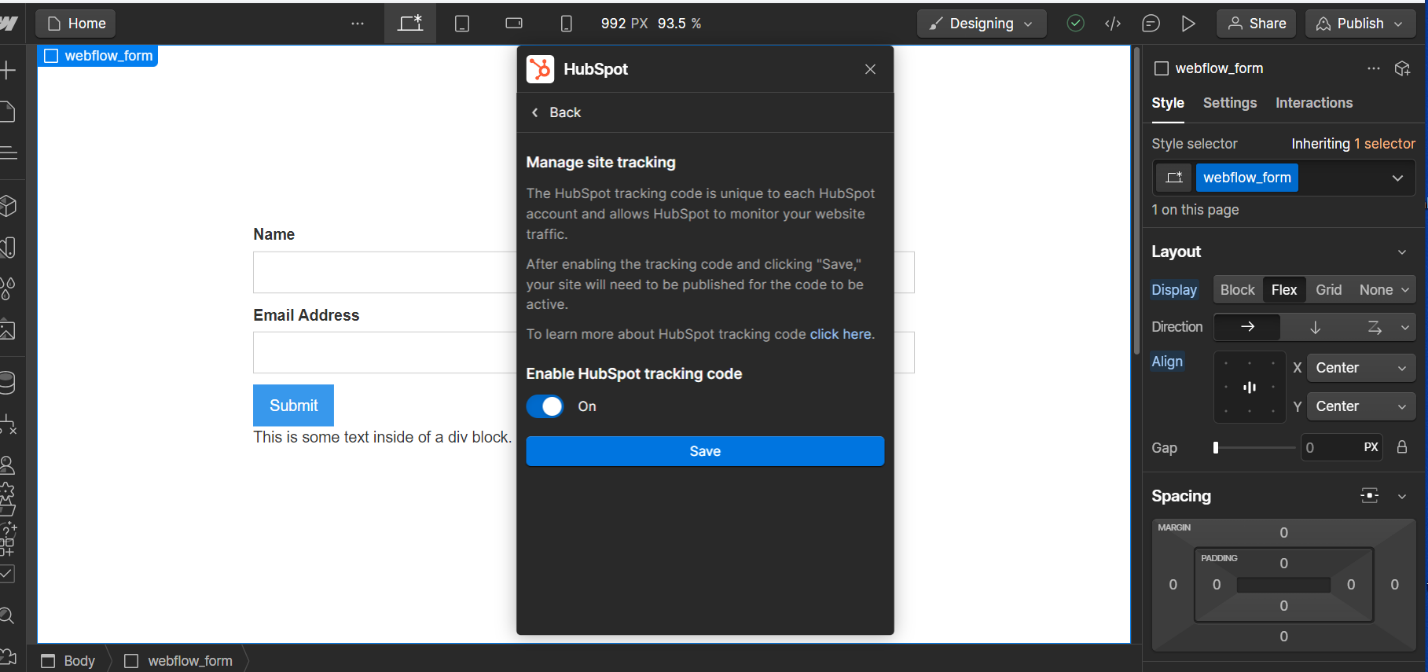Switch to mobile landscape breakpoint
Screen dimensions: 1428x672
click(514, 23)
